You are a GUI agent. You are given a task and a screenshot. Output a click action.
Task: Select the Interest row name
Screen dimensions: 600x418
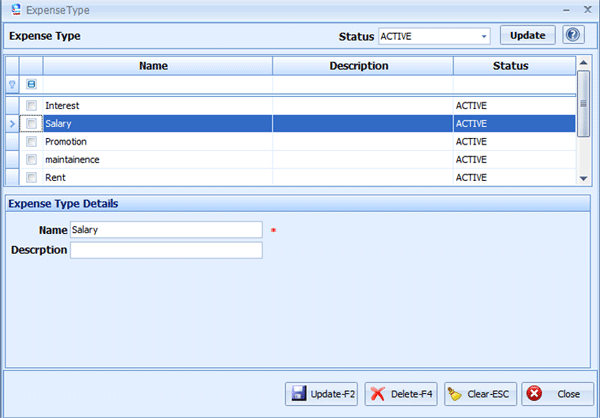coord(62,106)
